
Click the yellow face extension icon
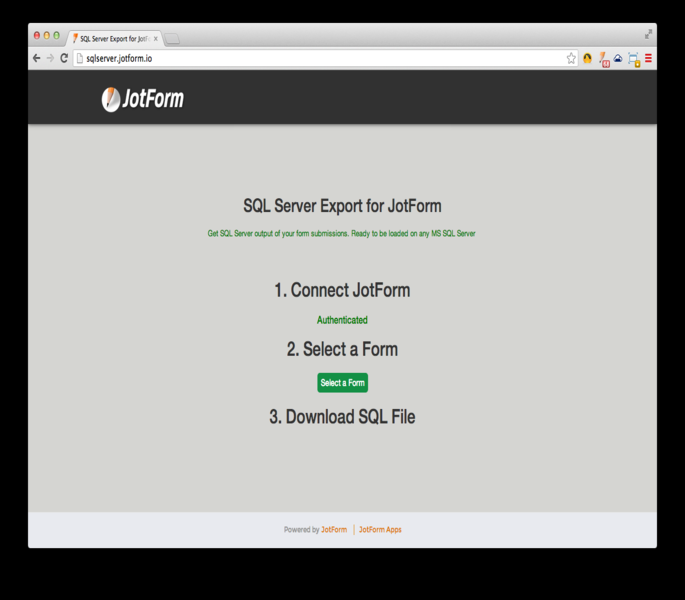tap(588, 59)
